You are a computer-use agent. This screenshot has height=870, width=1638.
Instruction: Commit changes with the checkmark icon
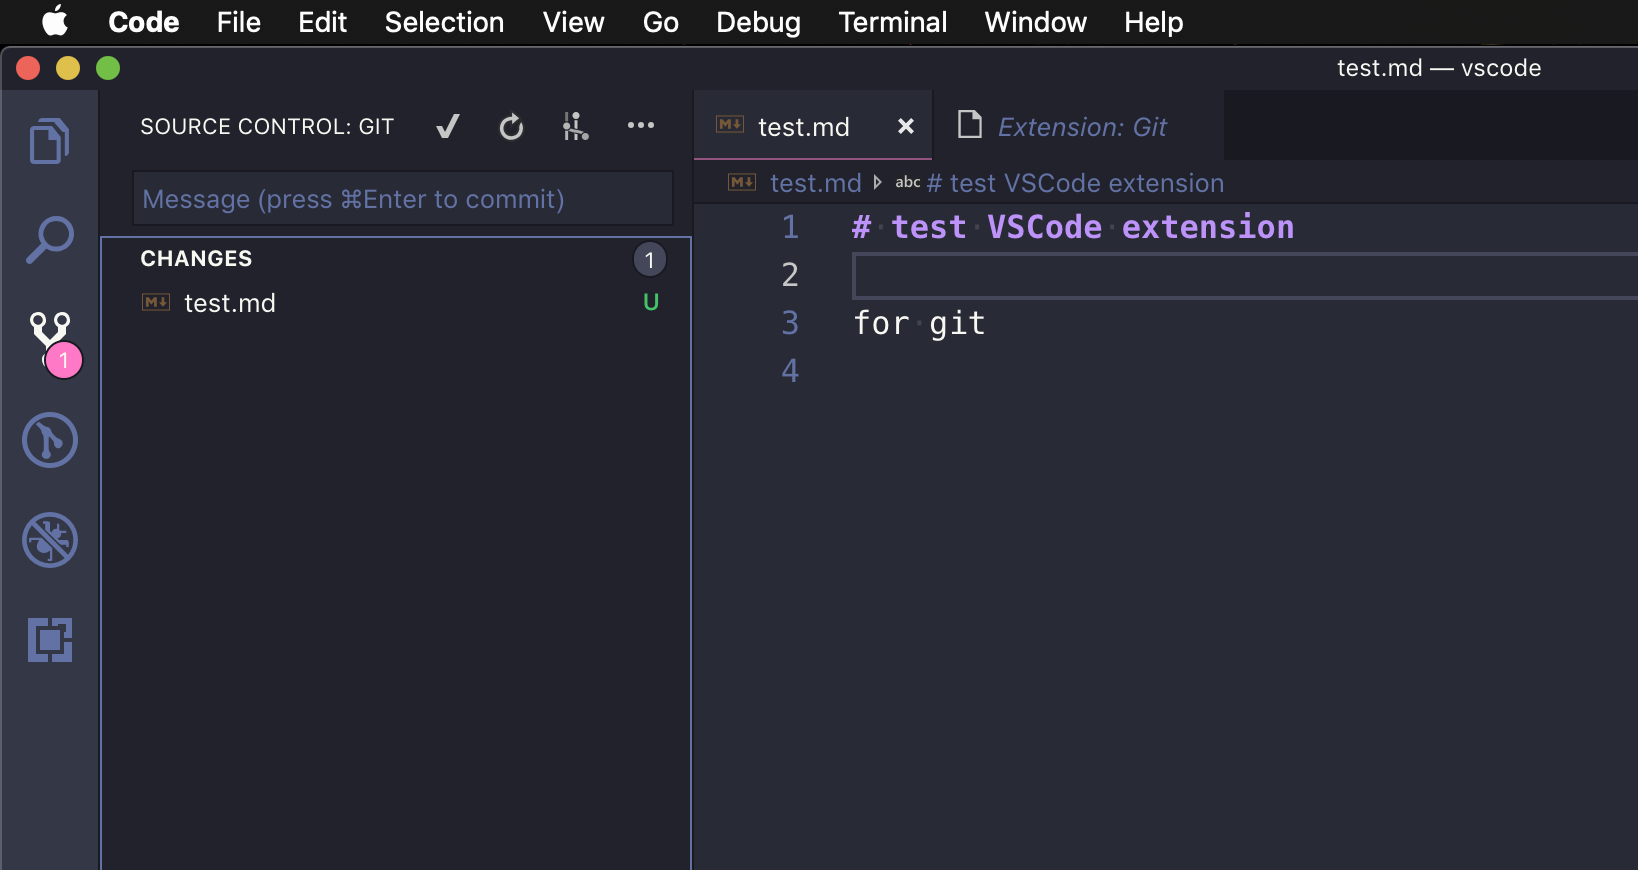tap(448, 127)
